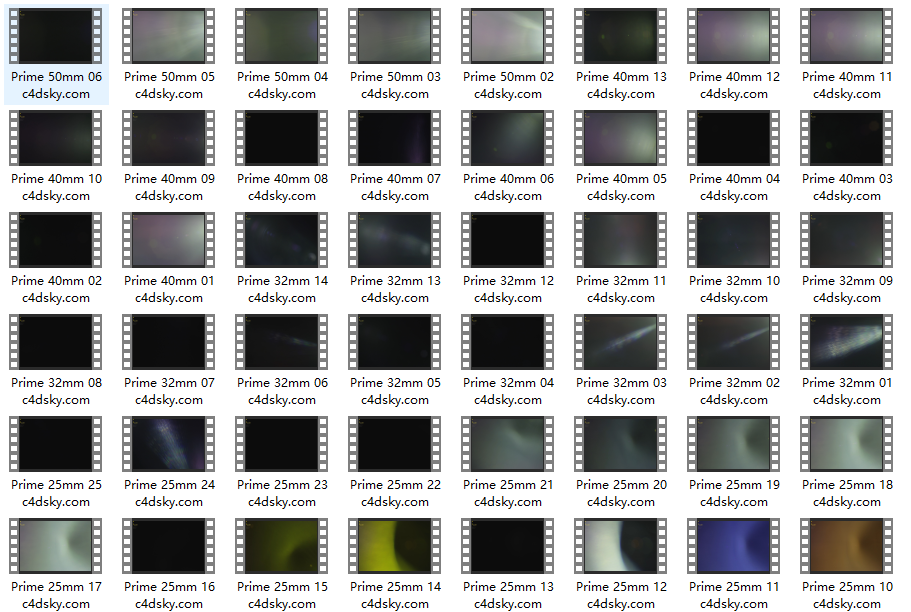Click the Prime 25mm 18 video thumbnail
The width and height of the screenshot is (911, 612).
847,443
